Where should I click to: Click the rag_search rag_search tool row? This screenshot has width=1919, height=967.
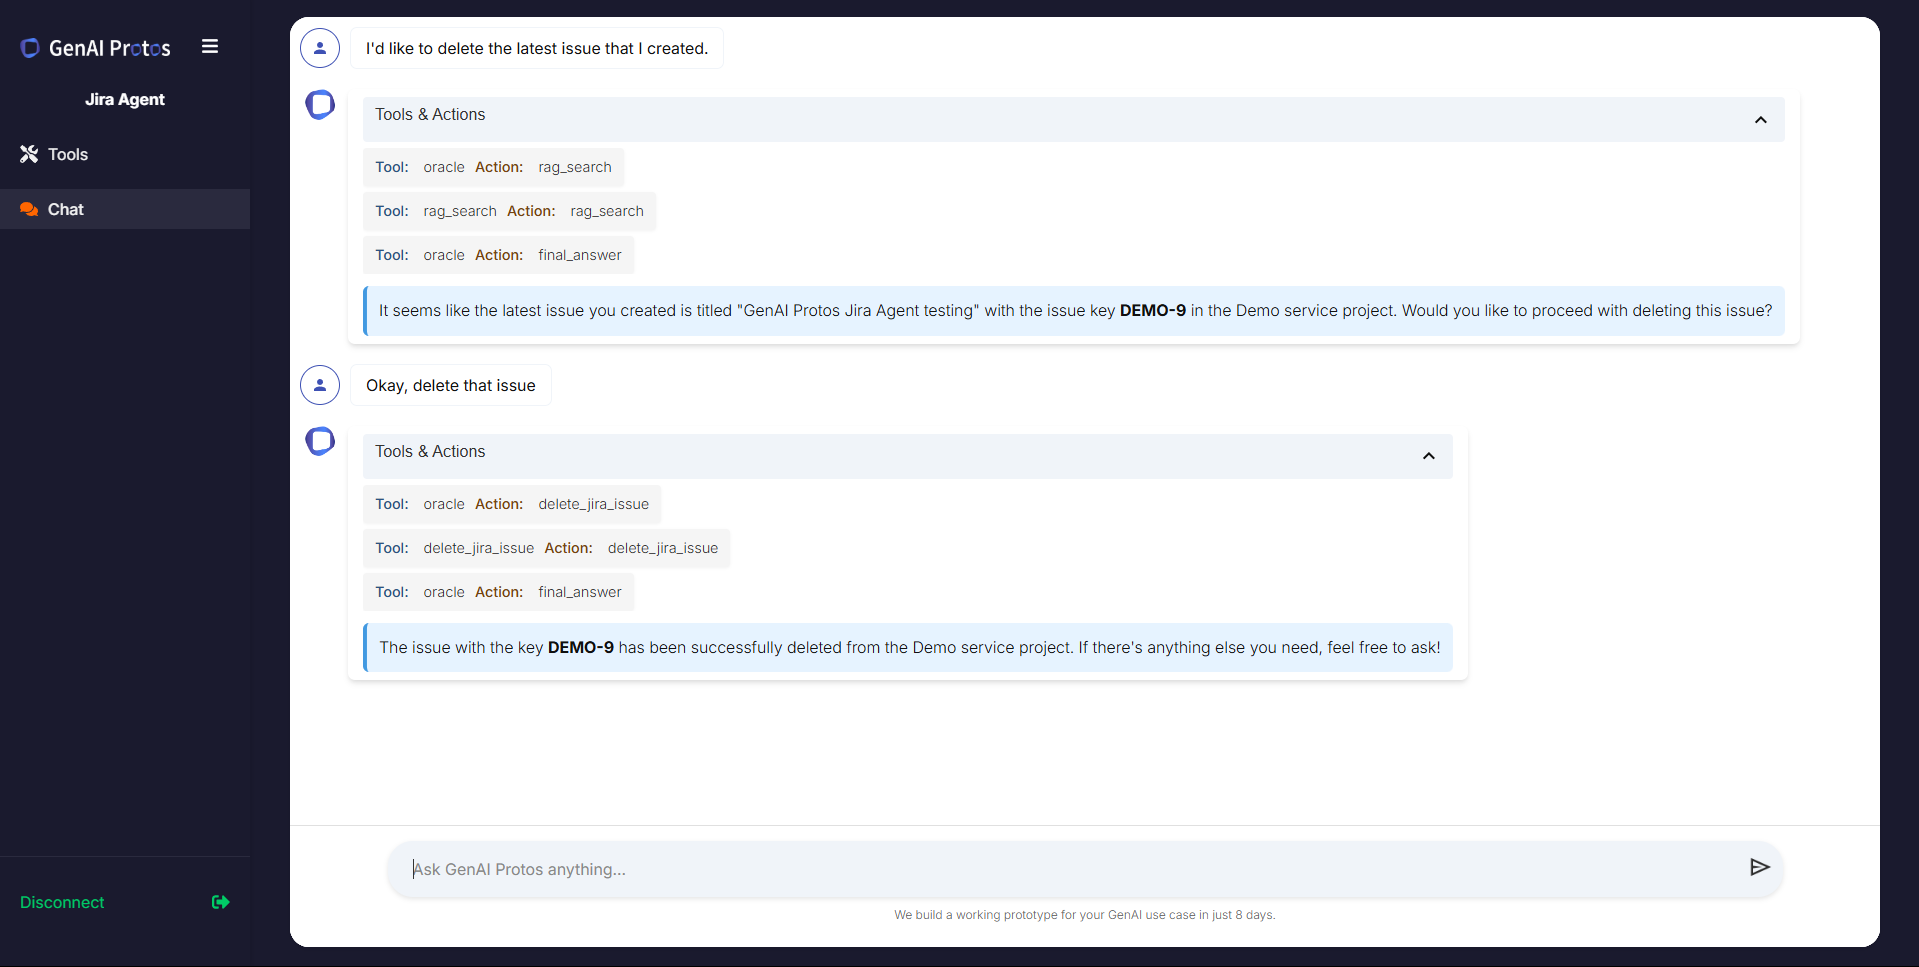coord(510,211)
